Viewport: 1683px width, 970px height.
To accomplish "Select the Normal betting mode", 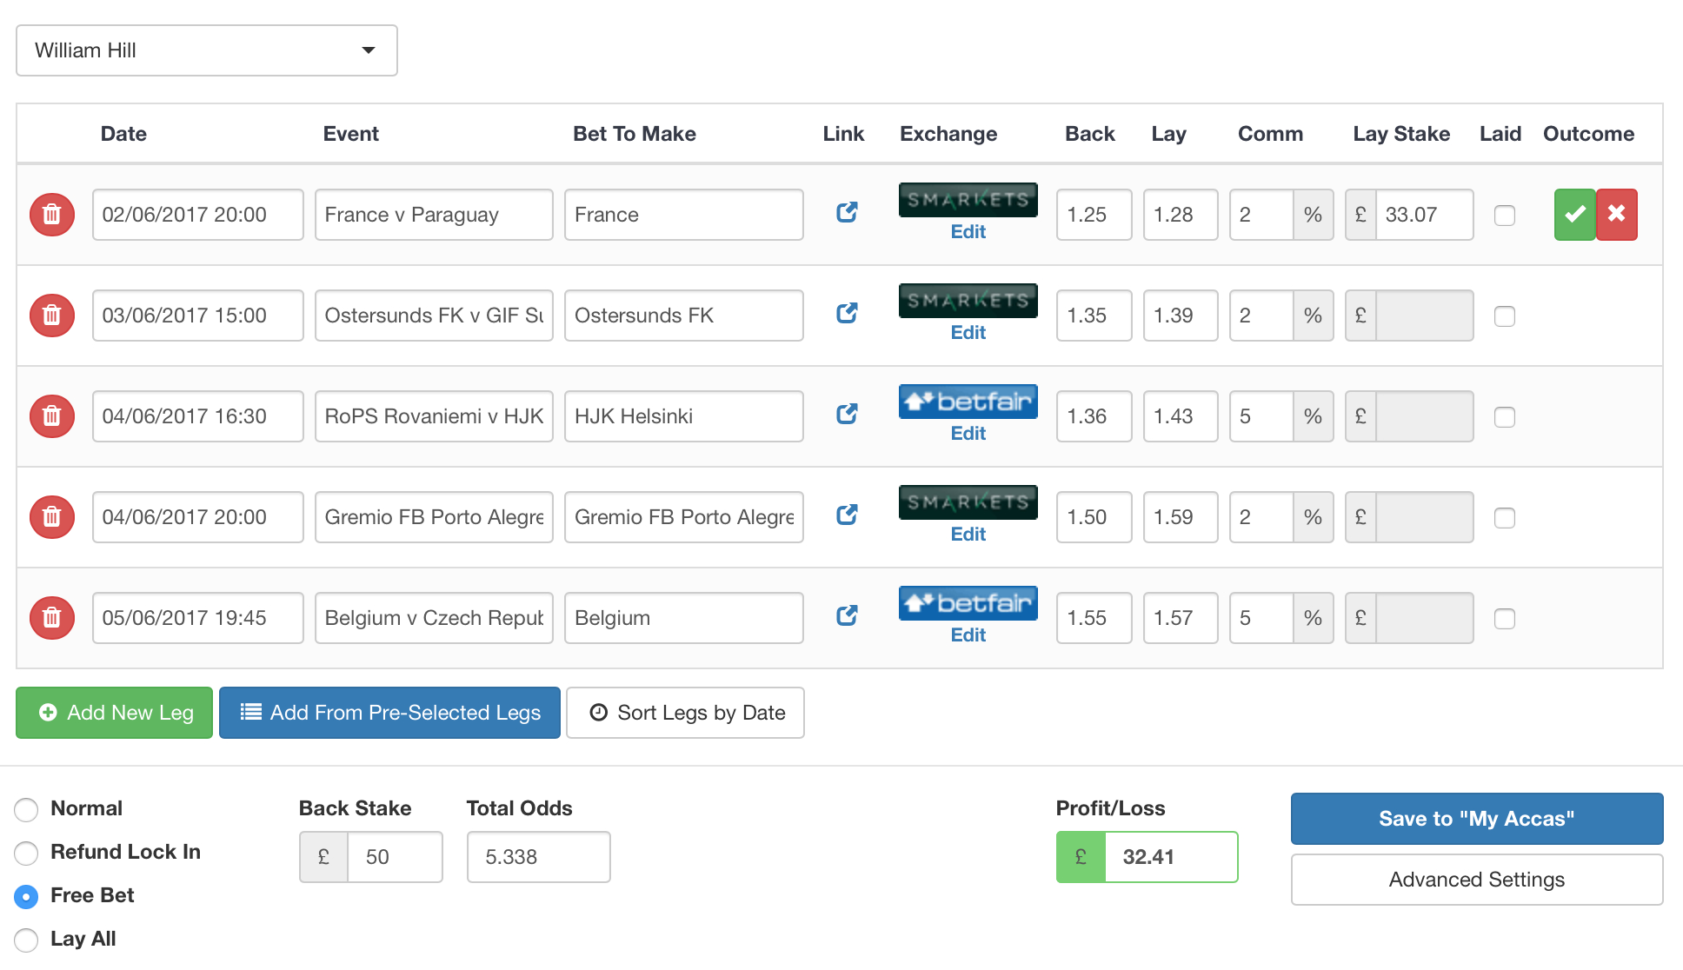I will (x=26, y=809).
